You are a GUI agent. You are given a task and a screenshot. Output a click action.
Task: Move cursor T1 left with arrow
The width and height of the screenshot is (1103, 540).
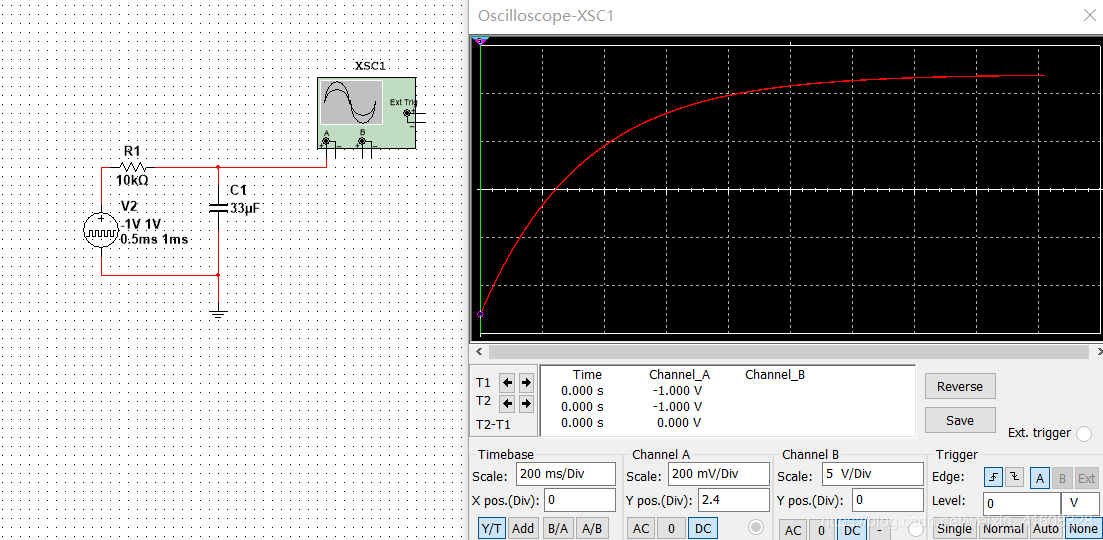tap(506, 383)
